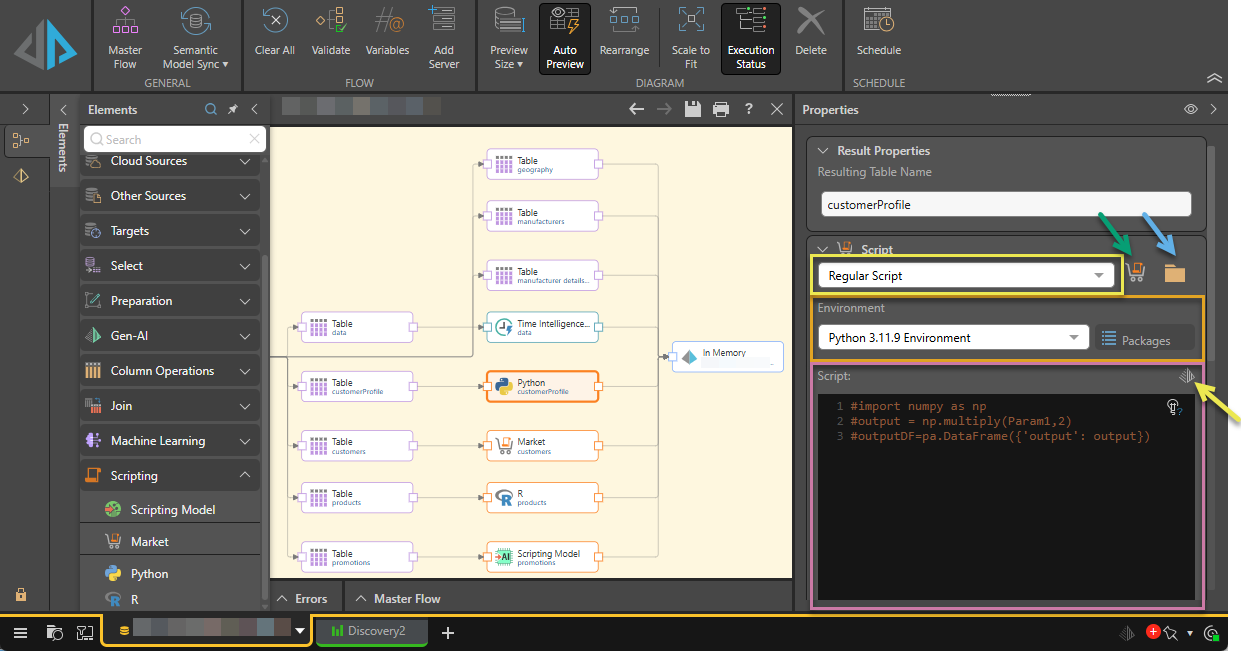Toggle Properties panel eye icon
Viewport: 1241px width, 651px height.
tap(1190, 110)
